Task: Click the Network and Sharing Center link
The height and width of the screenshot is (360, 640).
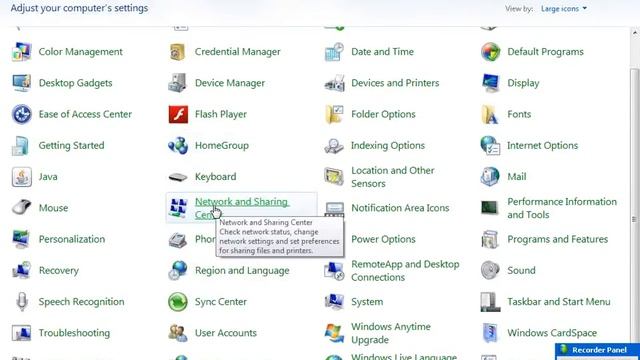Action: (242, 208)
